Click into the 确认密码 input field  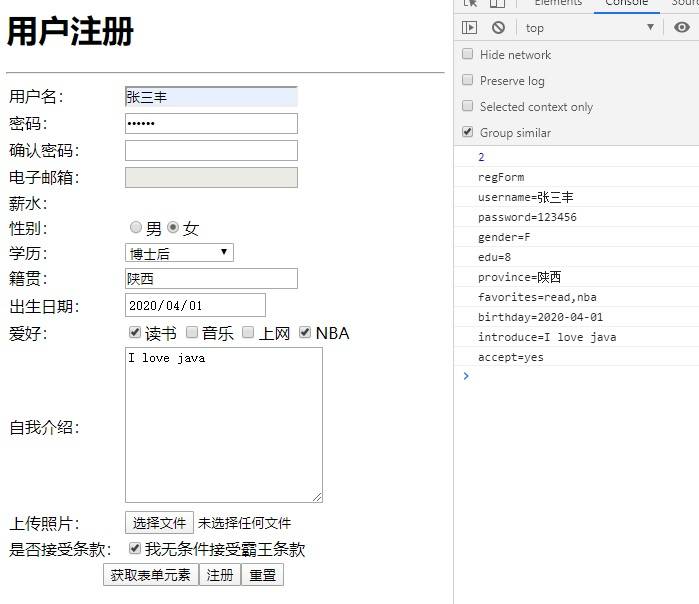coord(211,151)
